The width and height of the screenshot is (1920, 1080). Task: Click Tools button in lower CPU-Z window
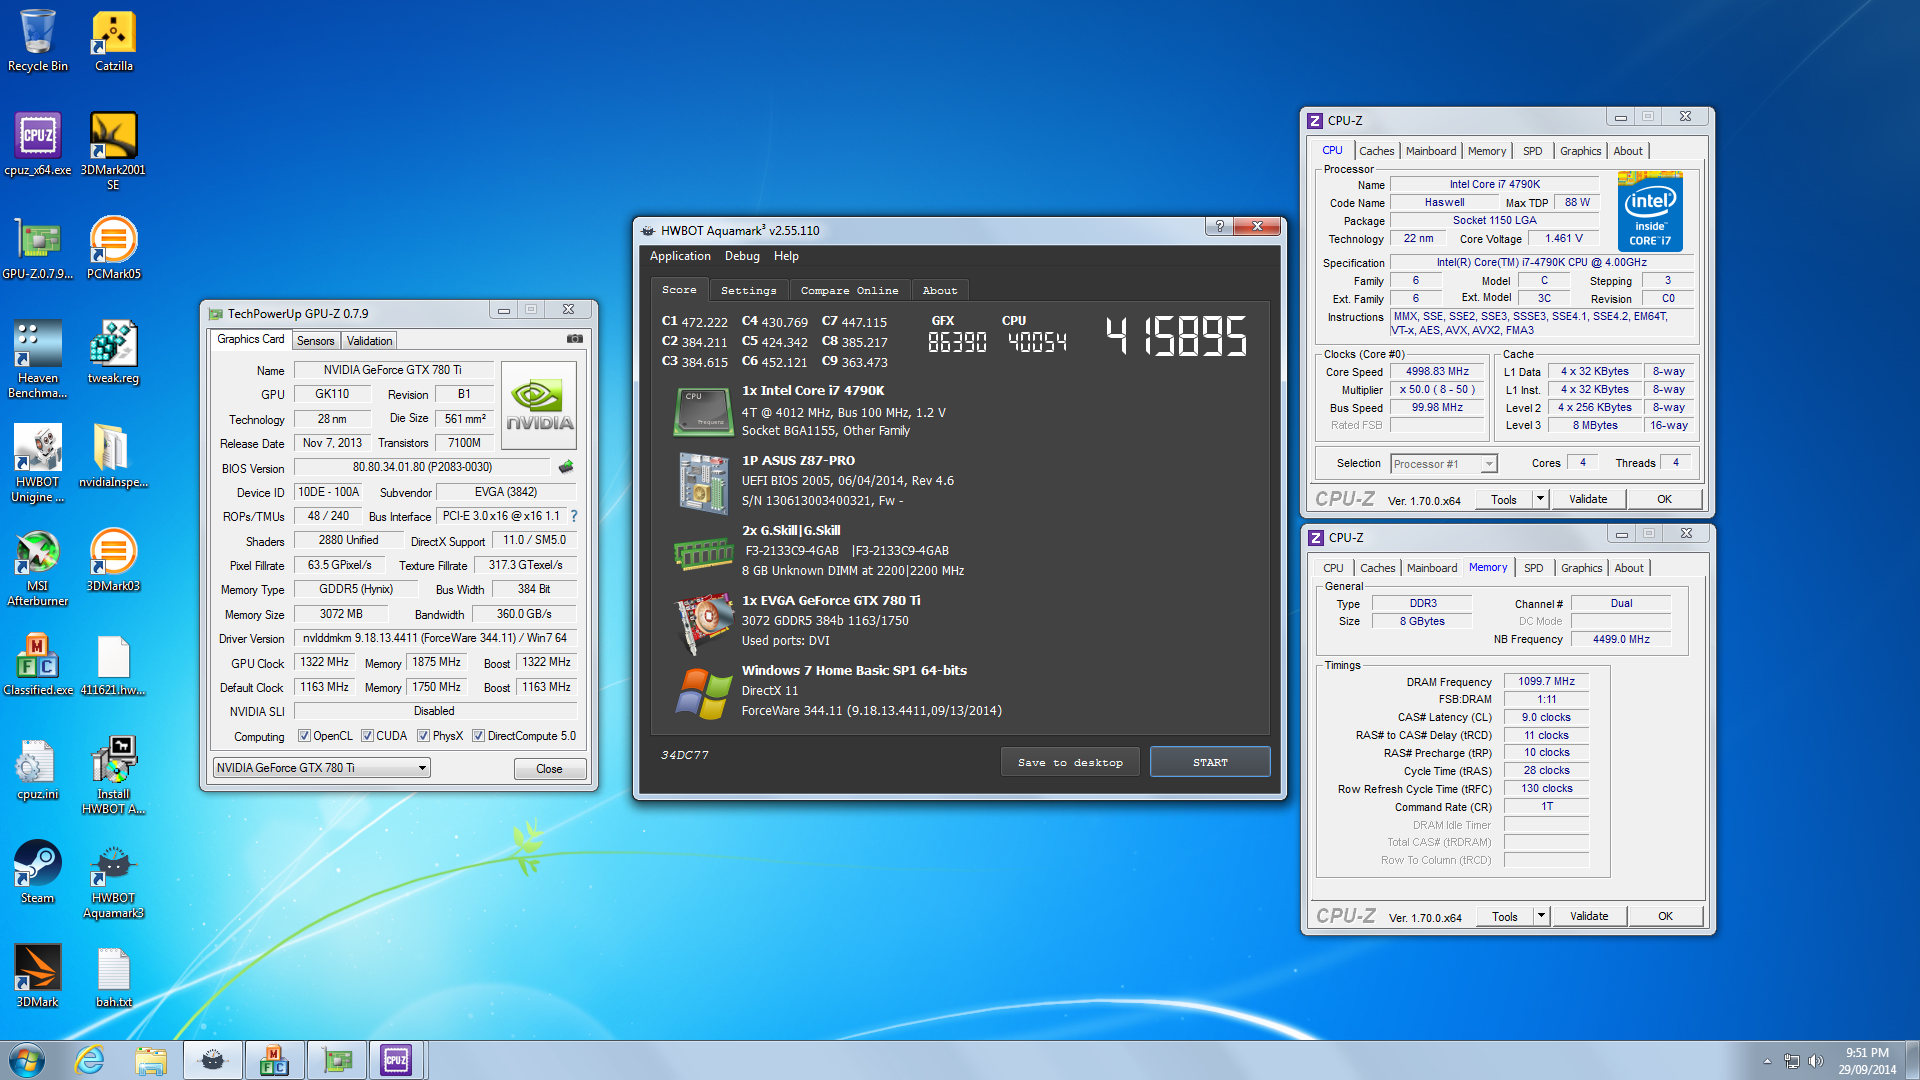[1505, 916]
